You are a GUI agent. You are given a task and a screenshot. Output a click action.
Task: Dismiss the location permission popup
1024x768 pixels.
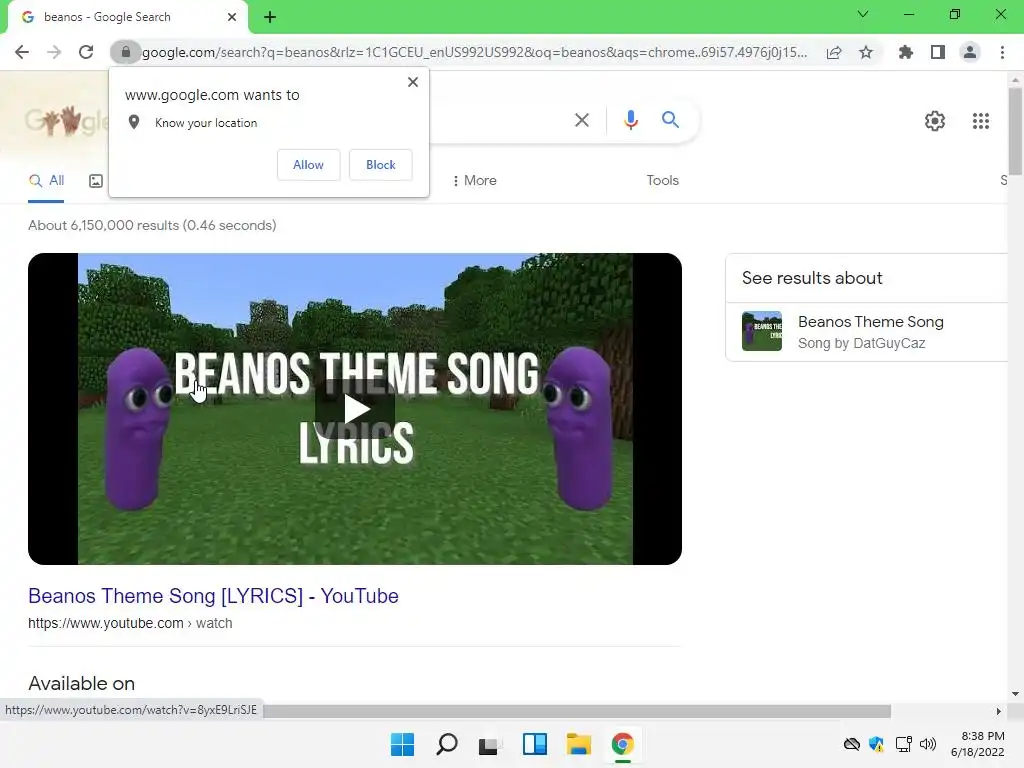pos(413,82)
